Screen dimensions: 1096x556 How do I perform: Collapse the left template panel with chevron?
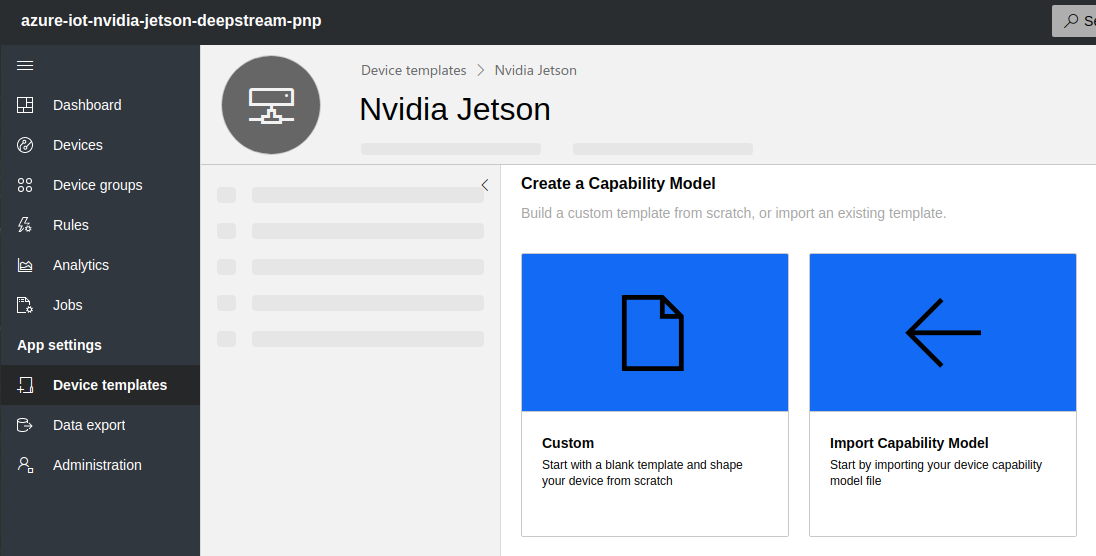coord(485,185)
